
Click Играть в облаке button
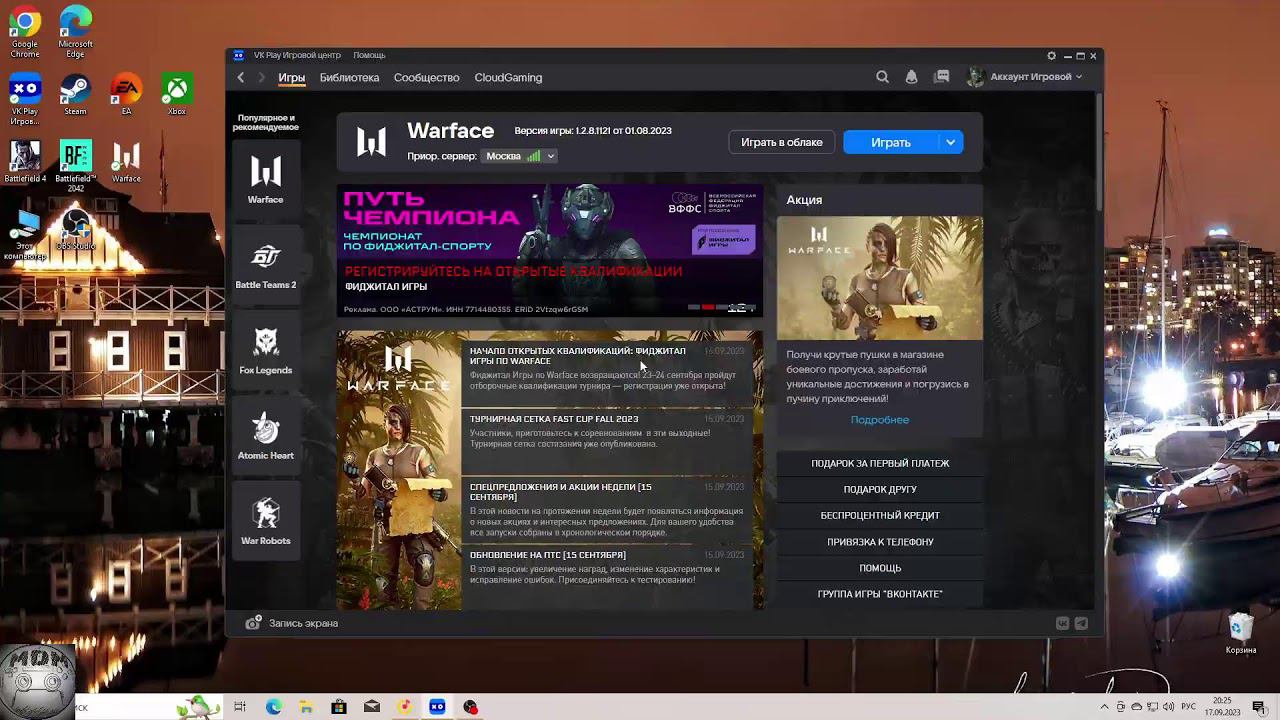(x=782, y=142)
